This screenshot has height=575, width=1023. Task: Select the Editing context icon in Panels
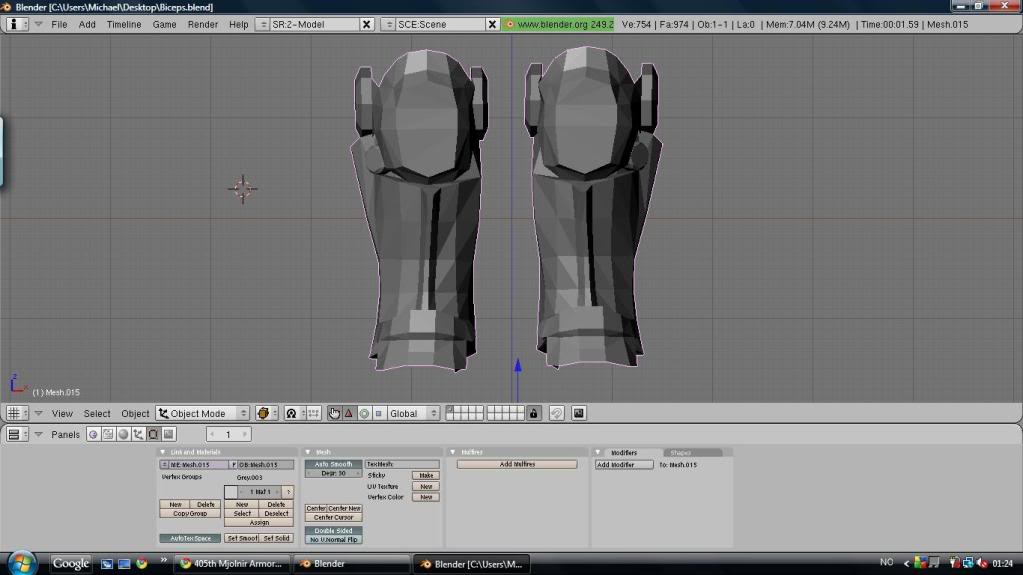pos(153,434)
